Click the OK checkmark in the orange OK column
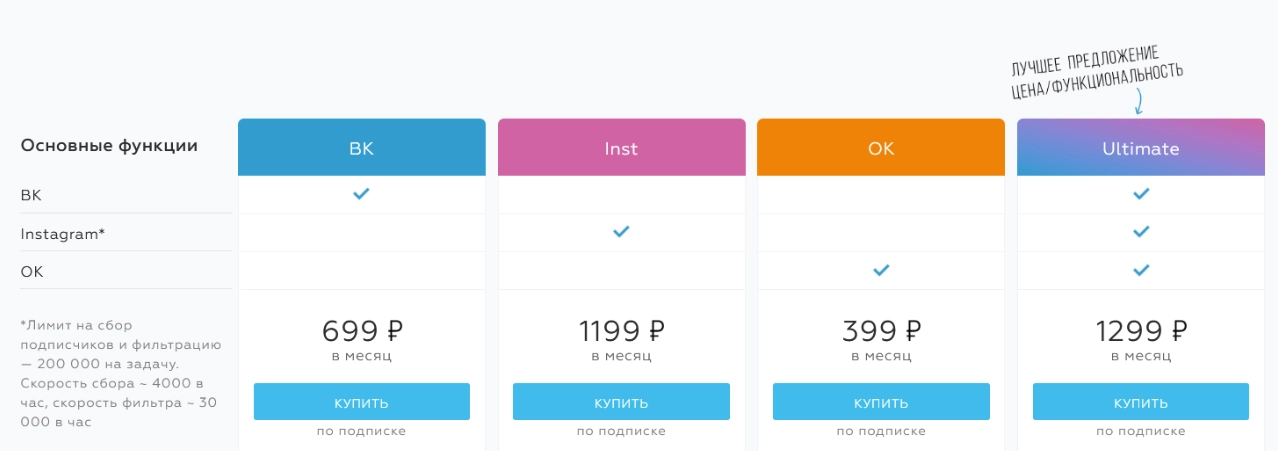Viewport: 1278px width, 451px height. coord(881,270)
